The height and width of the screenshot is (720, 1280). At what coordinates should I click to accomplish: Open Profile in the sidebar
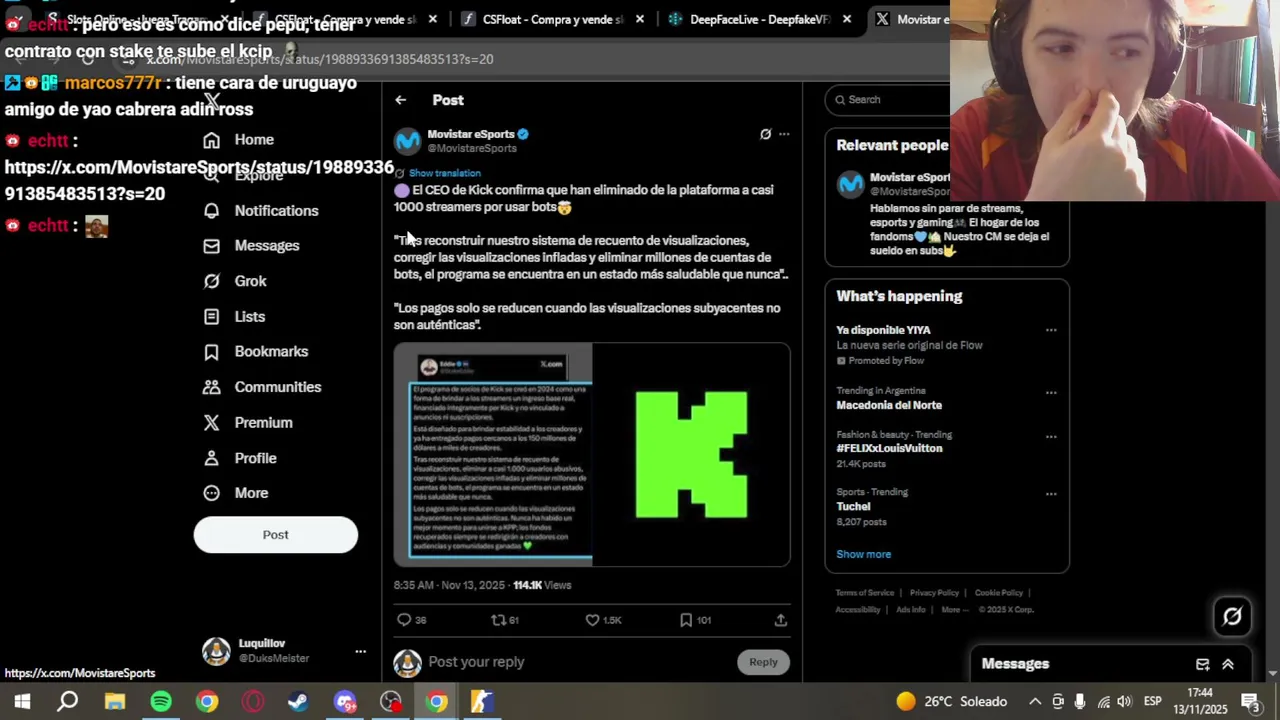(x=240, y=458)
